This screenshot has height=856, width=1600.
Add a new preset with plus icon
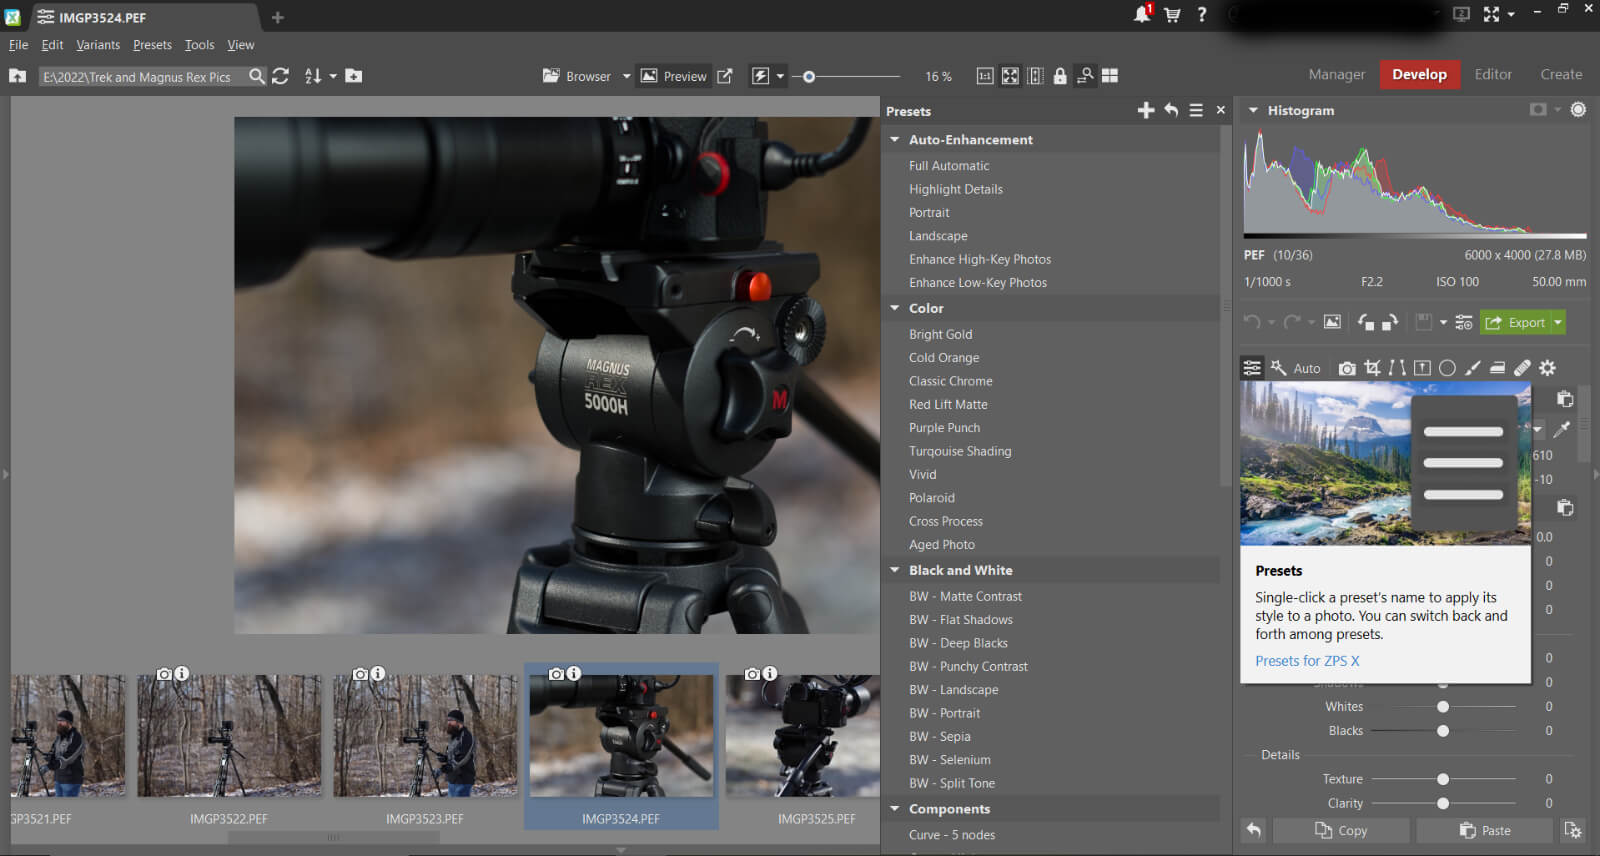[x=1146, y=111]
